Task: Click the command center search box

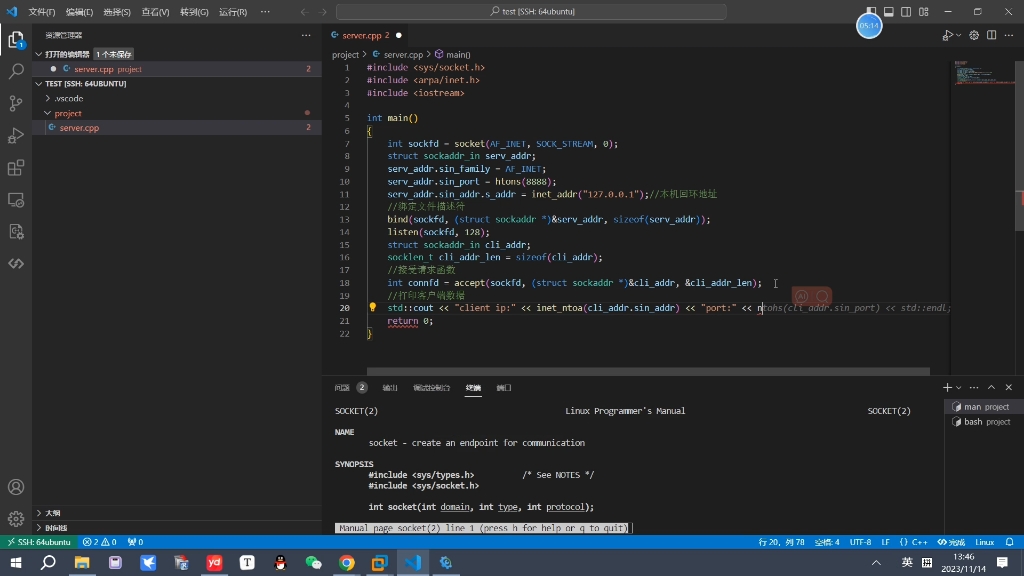Action: tap(531, 12)
